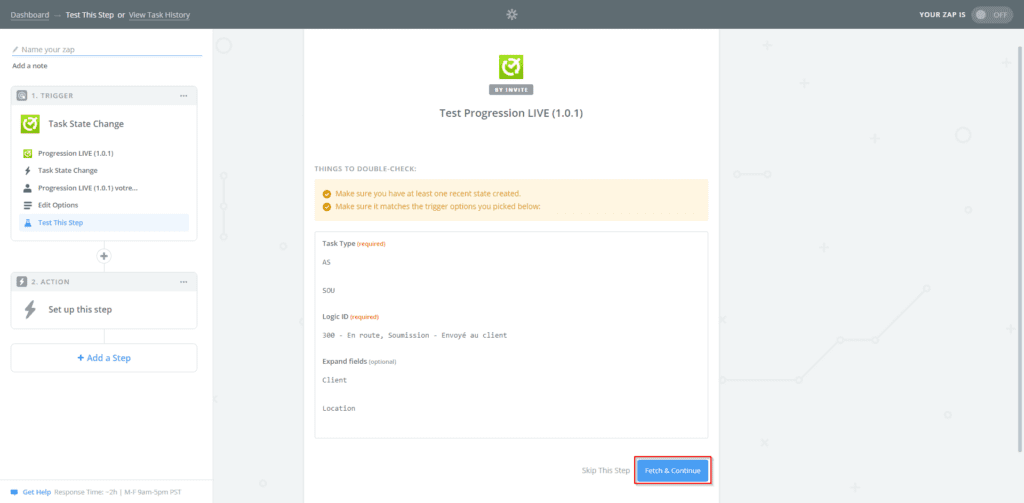Click Add a Step button
This screenshot has width=1024, height=503.
(x=104, y=358)
